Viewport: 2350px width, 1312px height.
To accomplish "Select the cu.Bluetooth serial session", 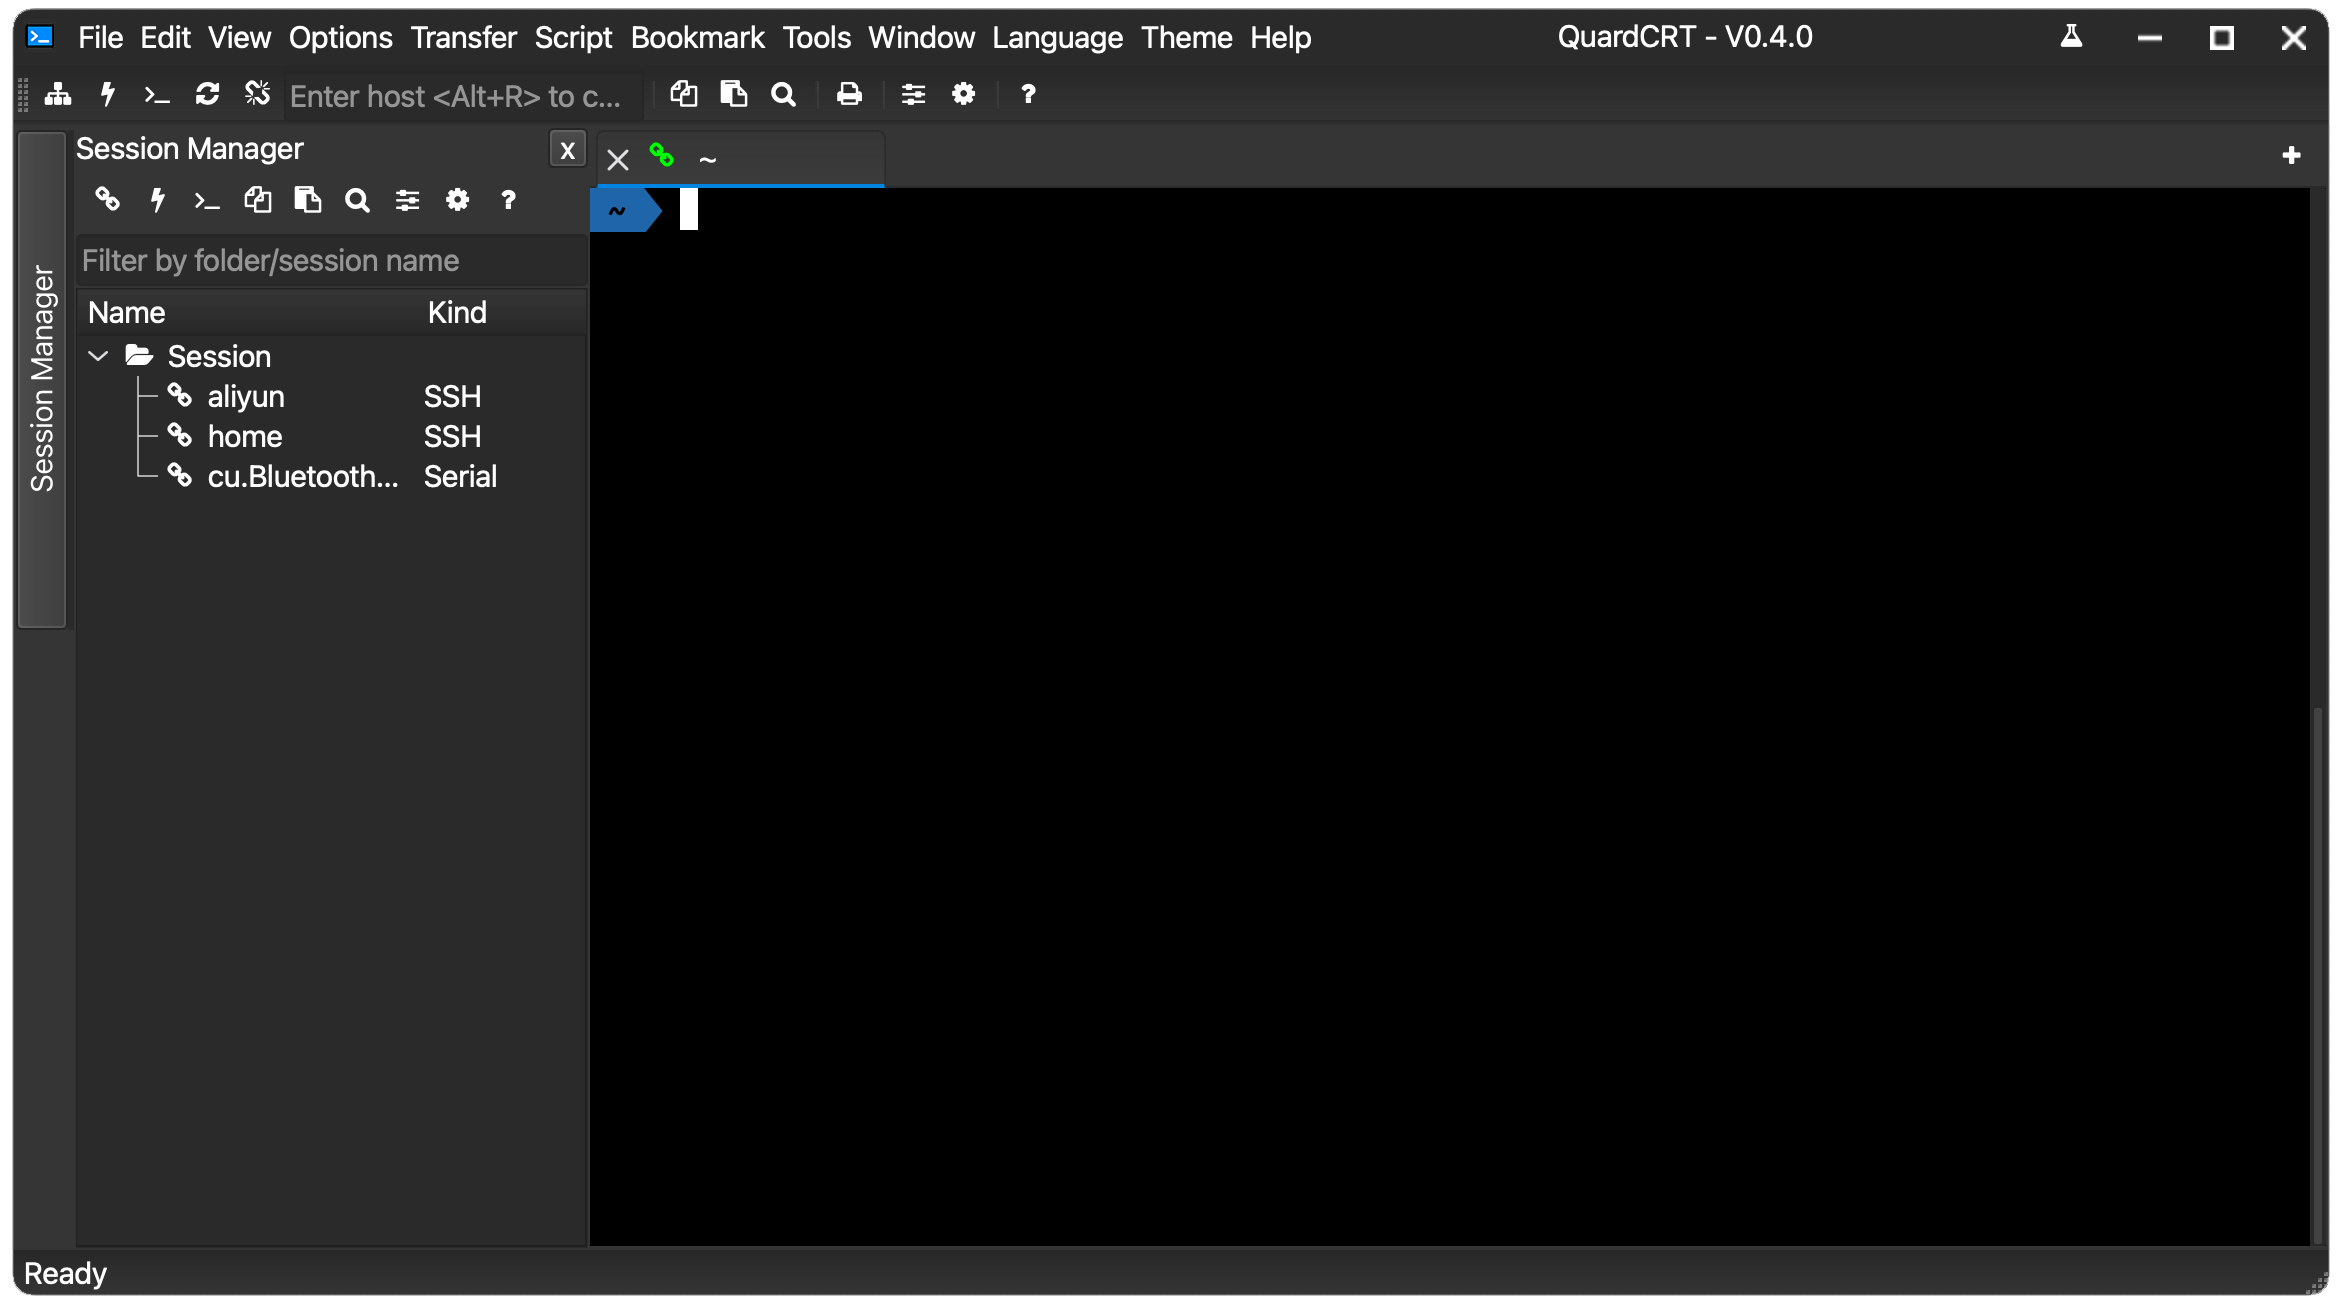I will pyautogui.click(x=302, y=477).
